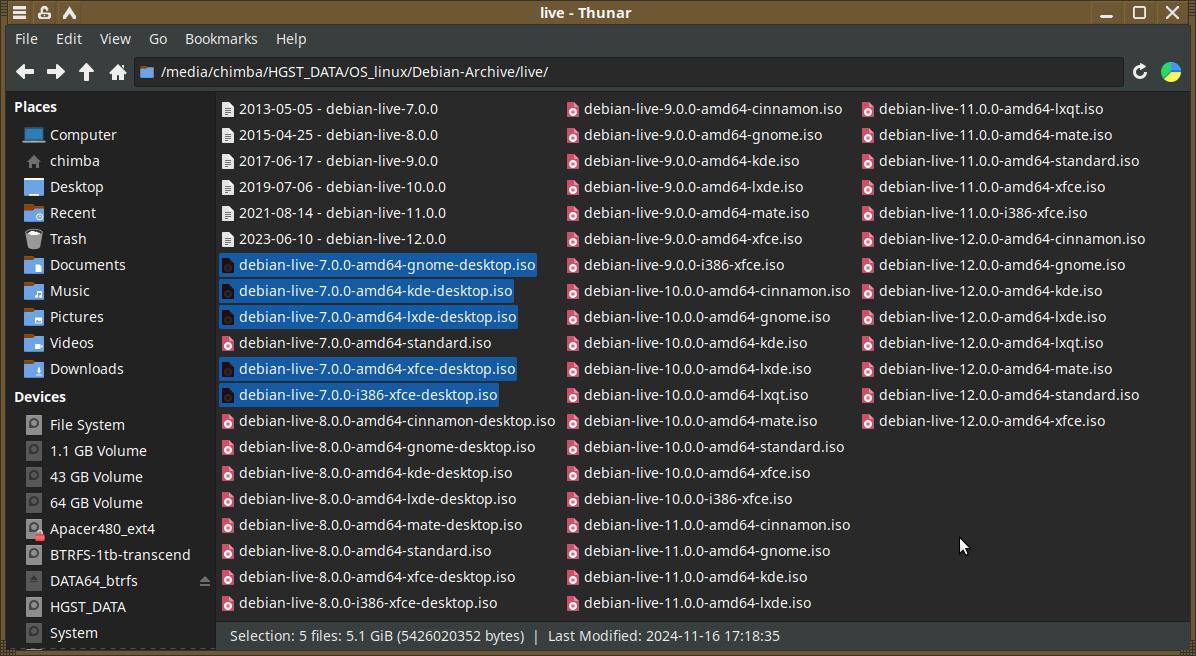Click the stick/pin window icon in the title bar
This screenshot has width=1196, height=656.
44,12
